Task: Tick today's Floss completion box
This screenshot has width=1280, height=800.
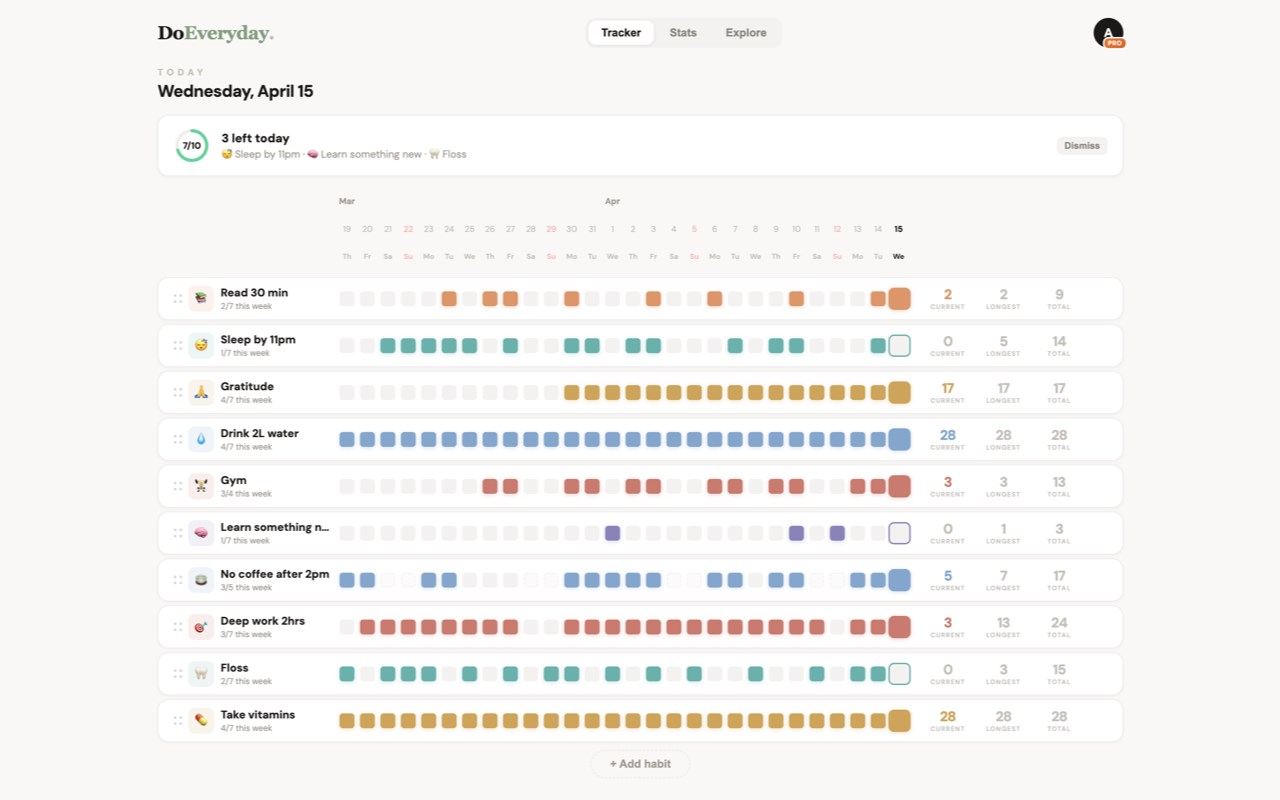Action: [899, 674]
